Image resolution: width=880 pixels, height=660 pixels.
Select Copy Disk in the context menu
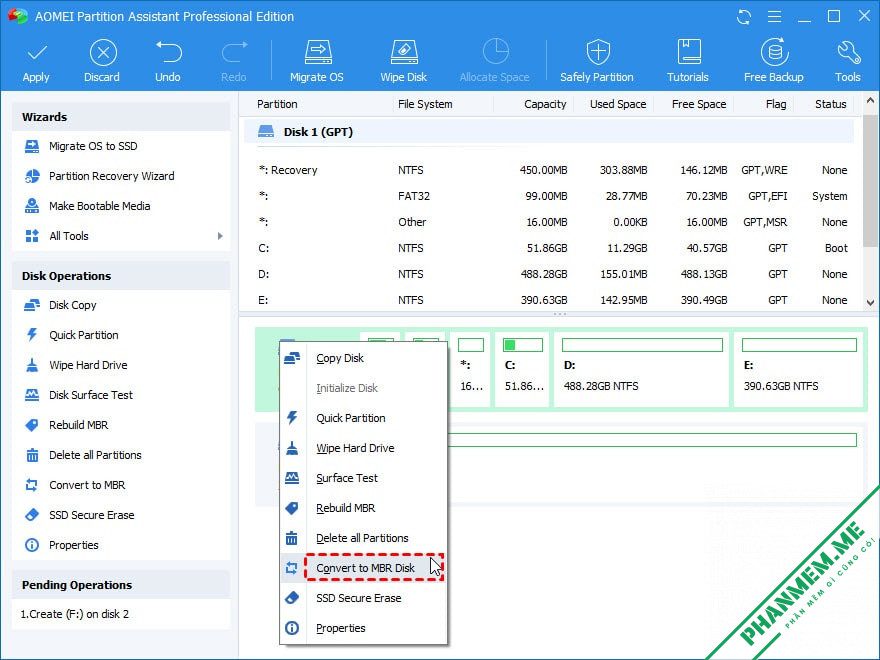click(x=363, y=358)
